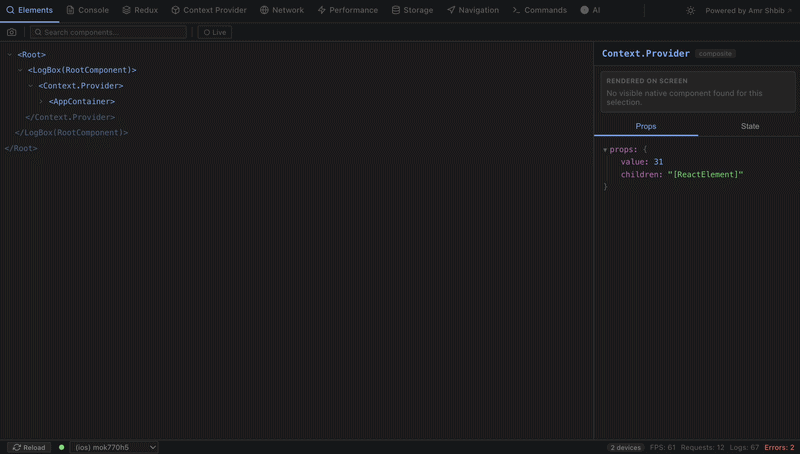Viewport: 800px width, 454px height.
Task: Click the Rendered on Screen notice
Action: (x=697, y=92)
